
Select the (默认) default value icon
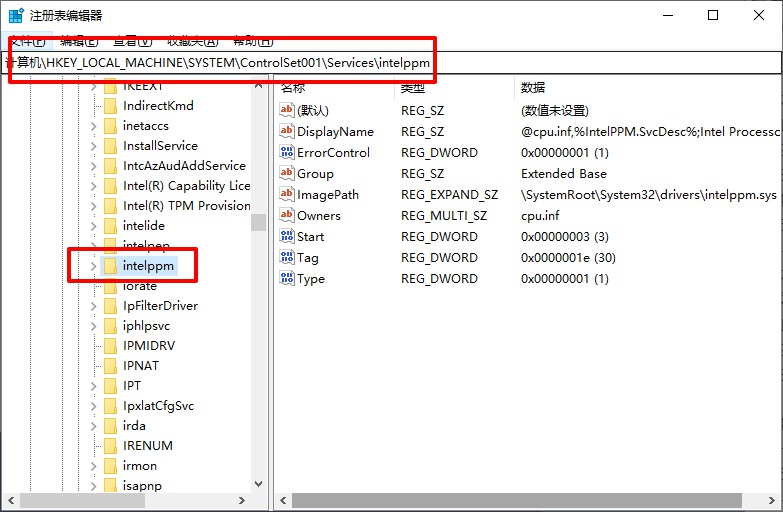click(287, 110)
